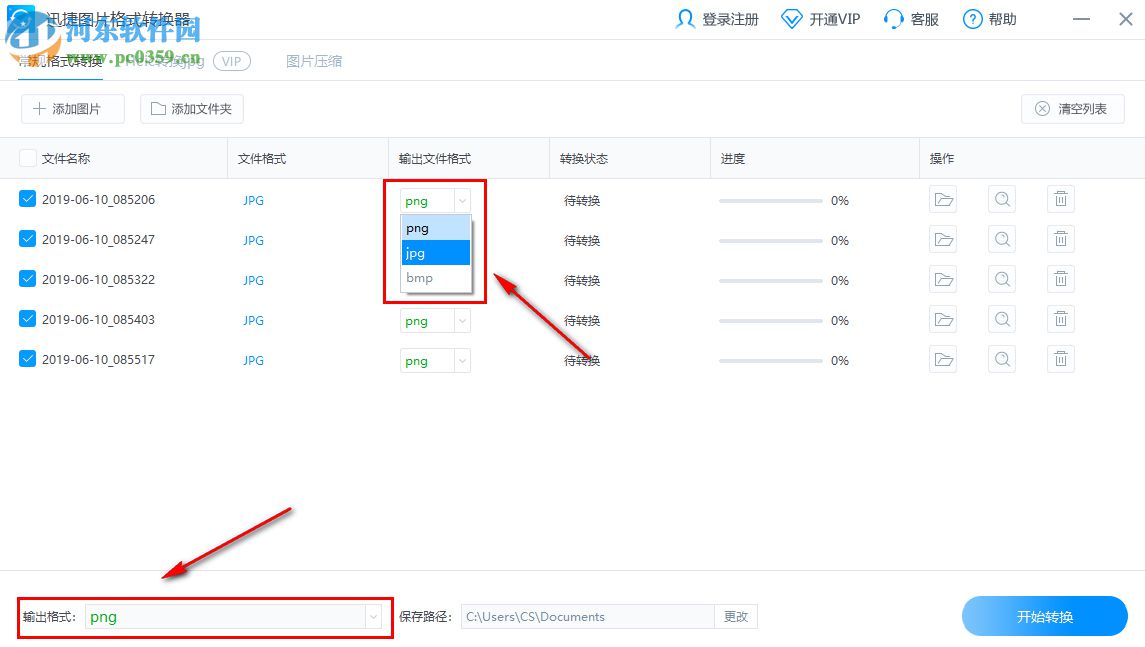Delete file 2019-06-10_085247 with trash icon

[1061, 240]
